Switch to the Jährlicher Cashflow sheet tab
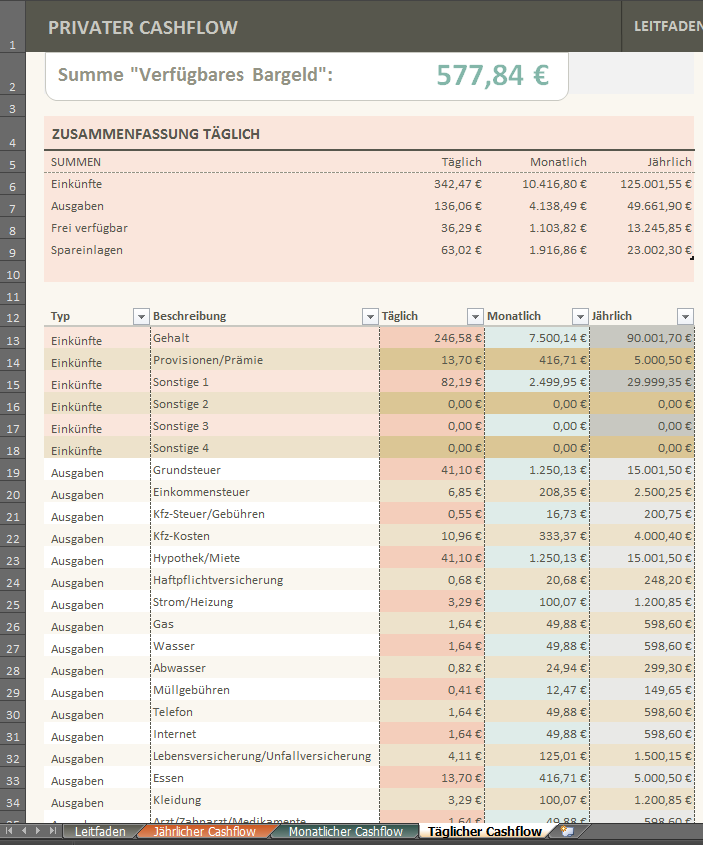This screenshot has width=703, height=845. point(205,832)
